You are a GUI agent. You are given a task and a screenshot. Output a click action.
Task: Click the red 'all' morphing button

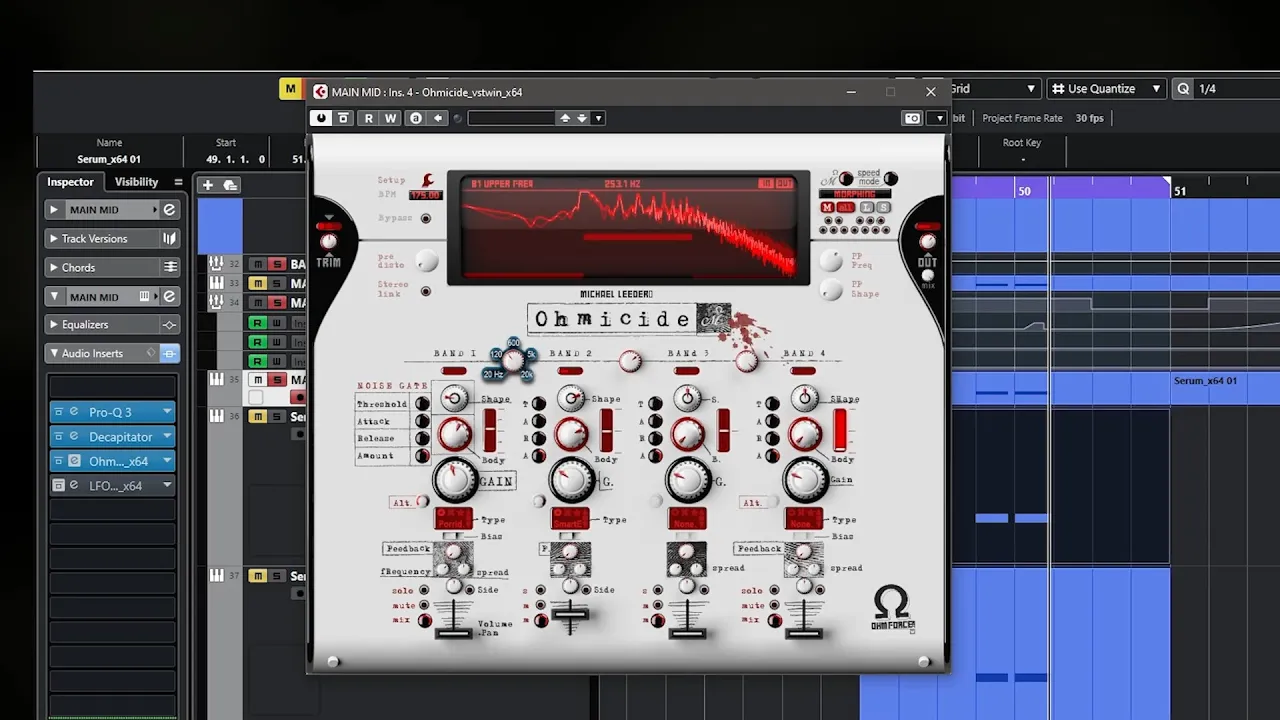846,207
